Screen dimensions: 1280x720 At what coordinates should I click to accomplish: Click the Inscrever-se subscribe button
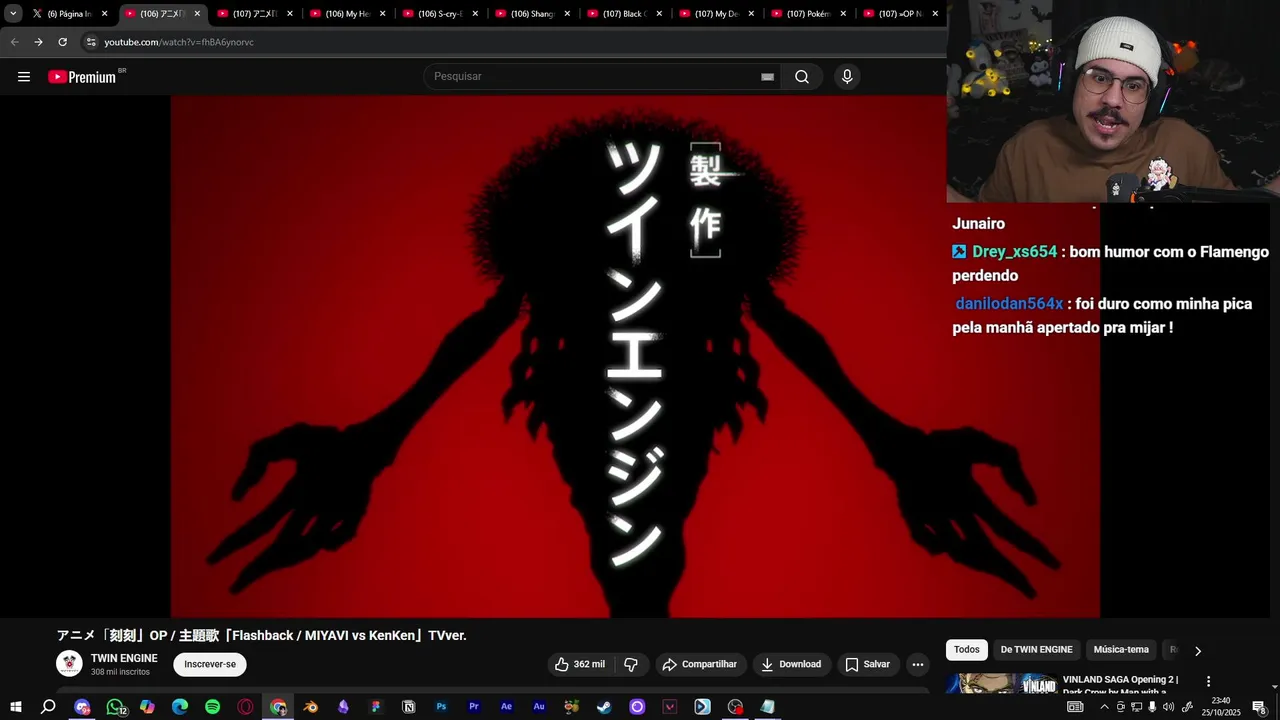210,664
